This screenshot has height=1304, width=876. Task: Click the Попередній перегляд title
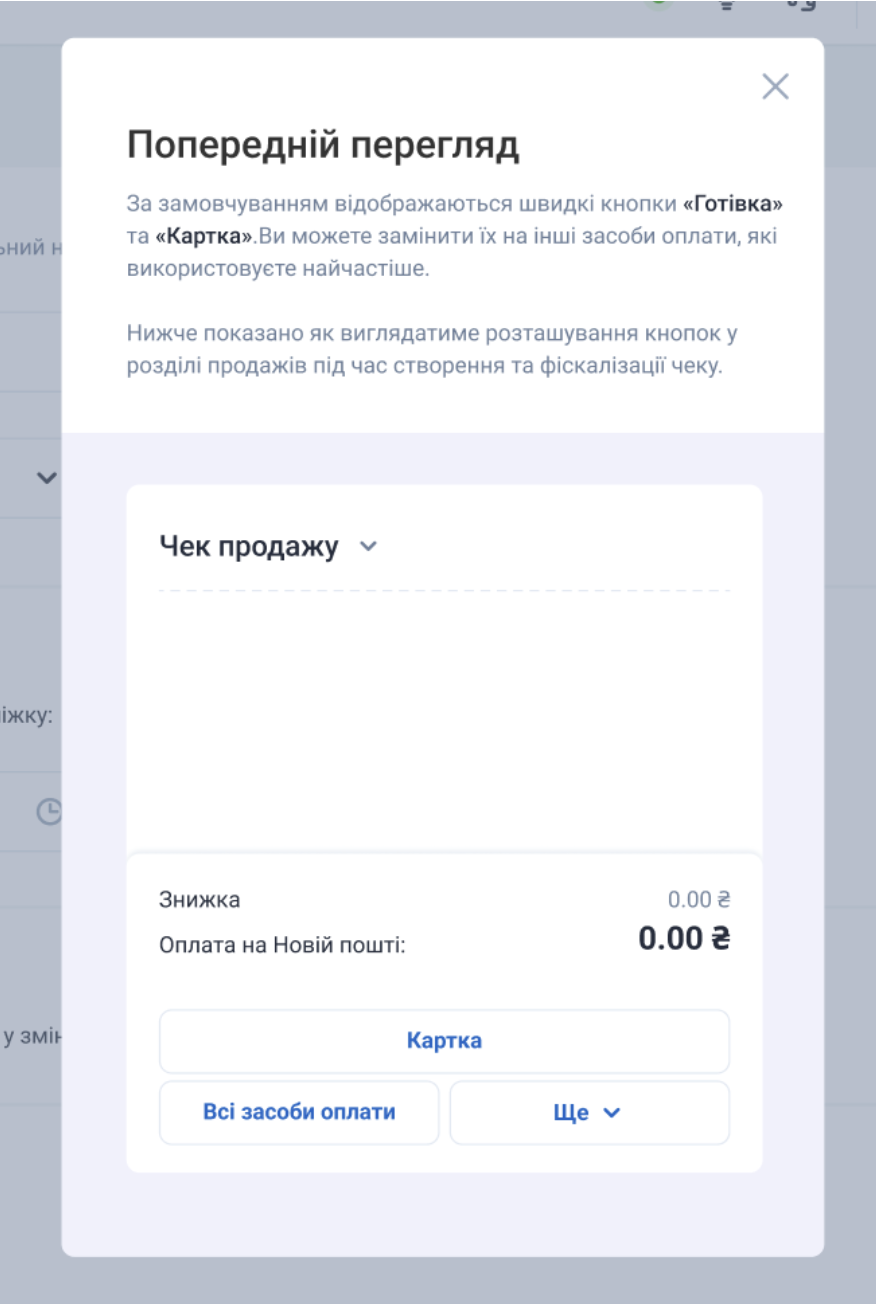[323, 146]
